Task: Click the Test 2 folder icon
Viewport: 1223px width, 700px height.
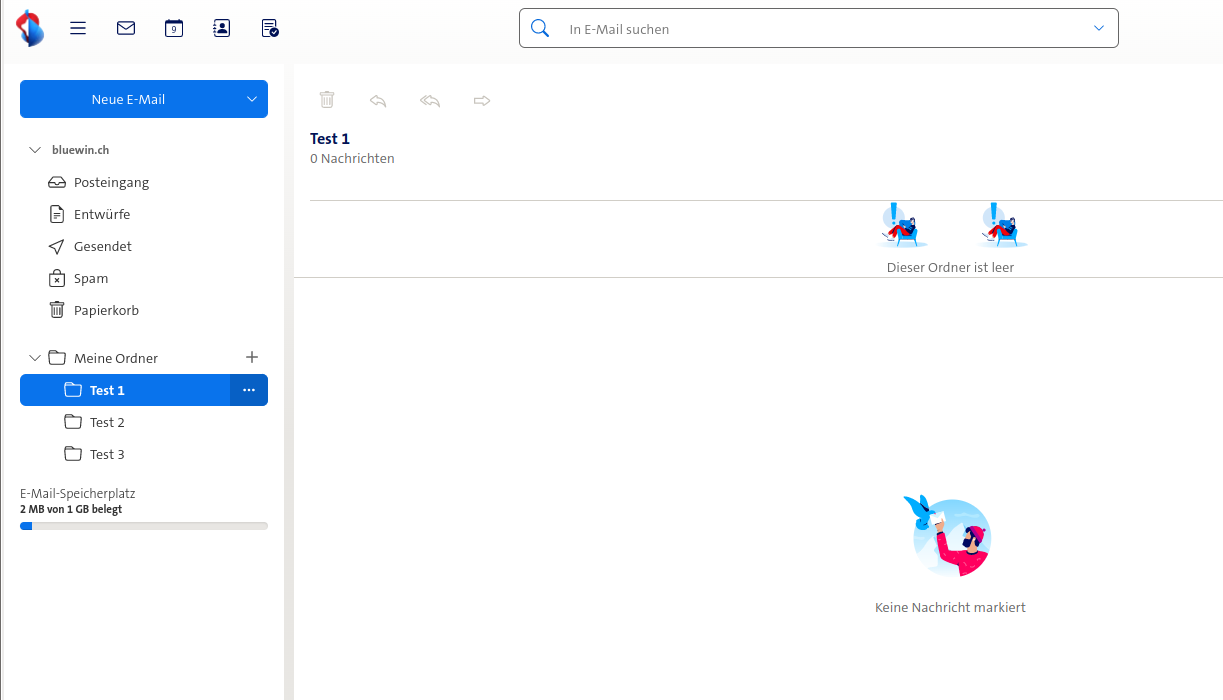Action: click(73, 422)
